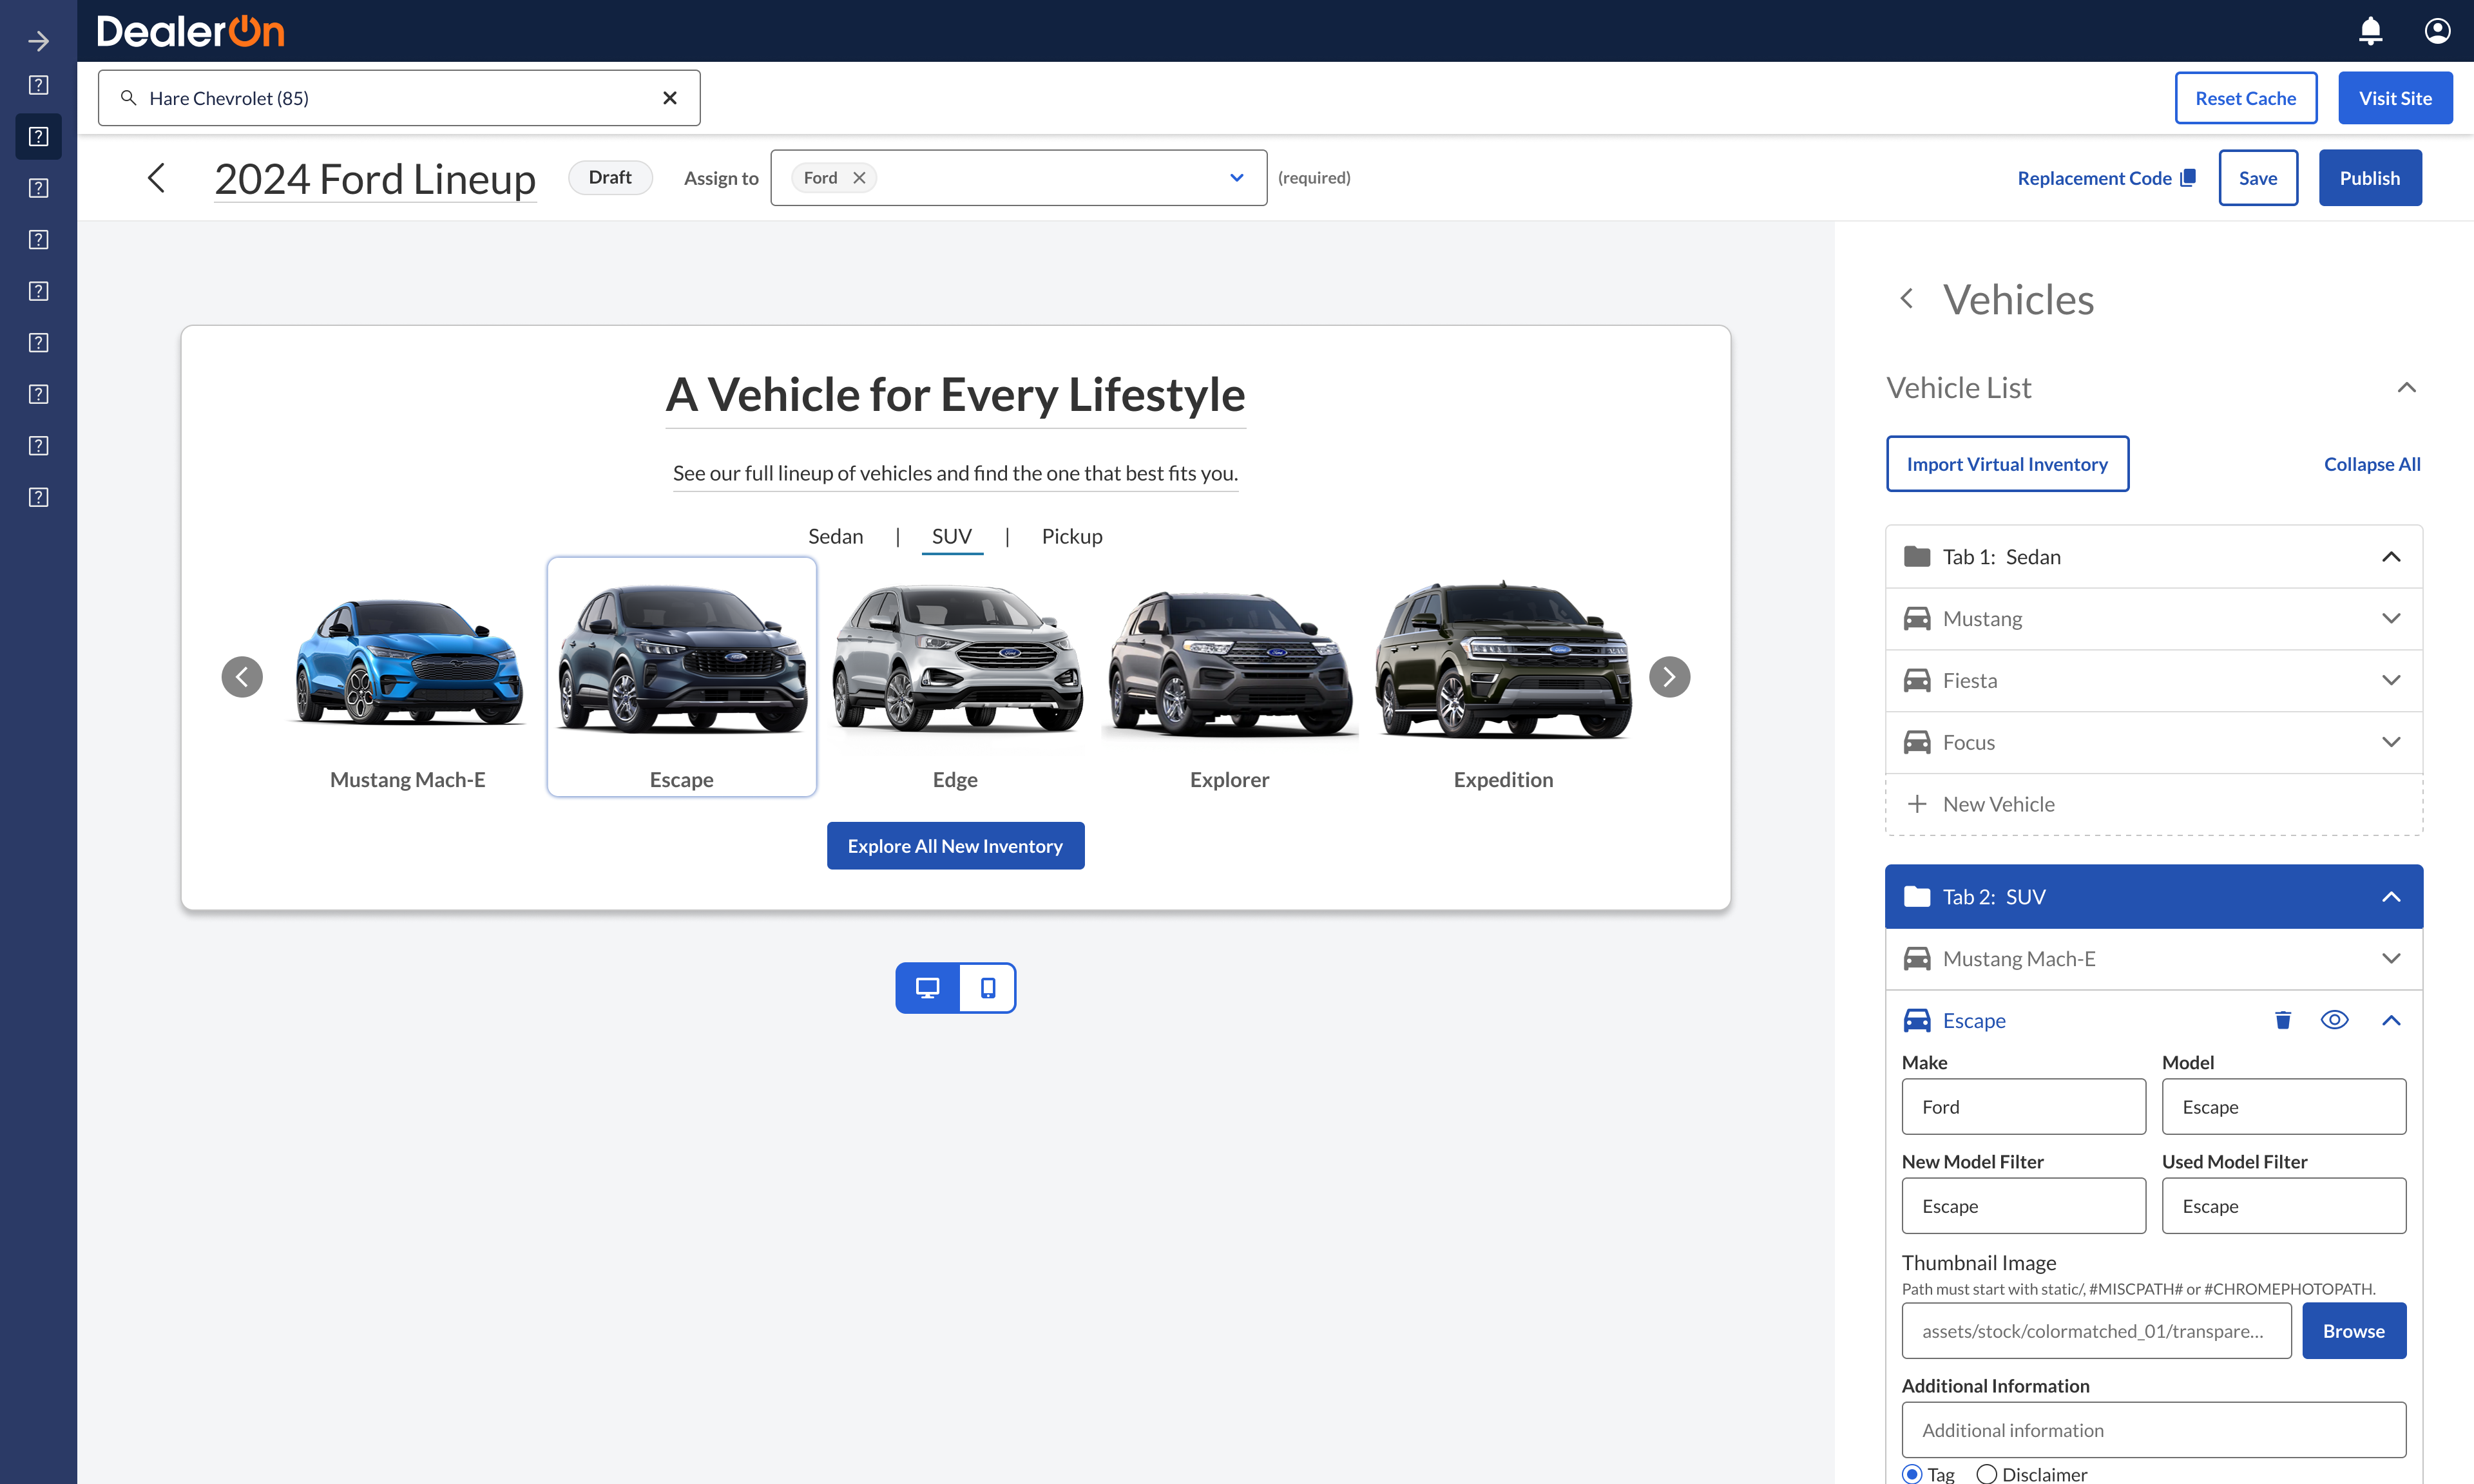Click Explore All New Inventory button
Screen dimensions: 2474x1484
pyautogui.click(x=955, y=846)
